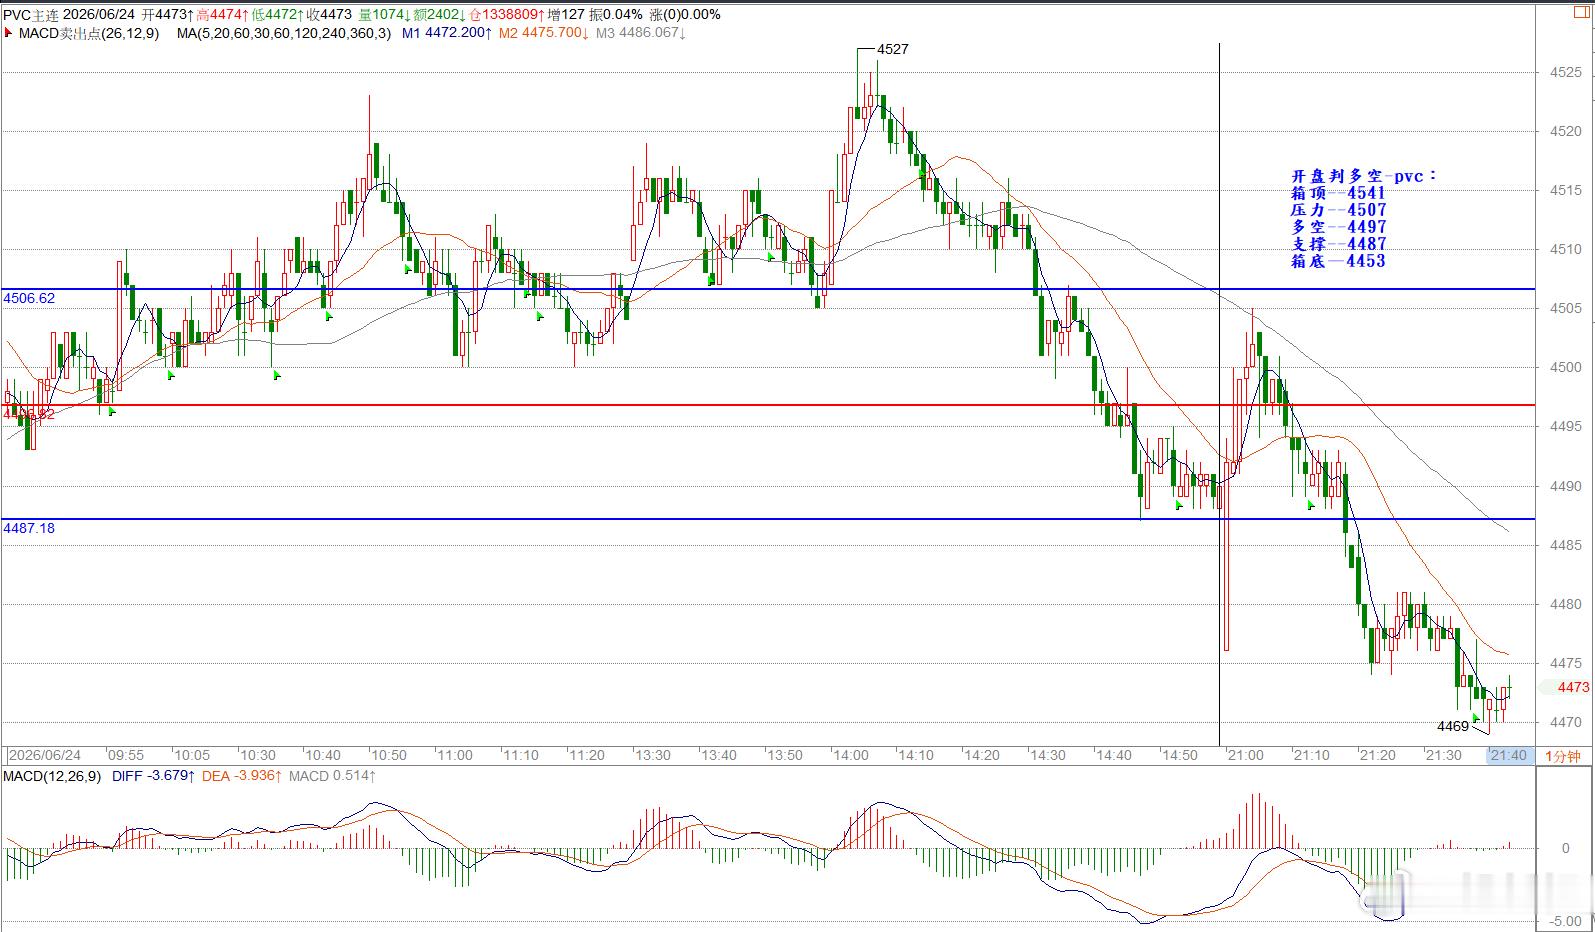Select the 开盘判多空 pvc text annotation
The image size is (1595, 932).
tap(1364, 176)
